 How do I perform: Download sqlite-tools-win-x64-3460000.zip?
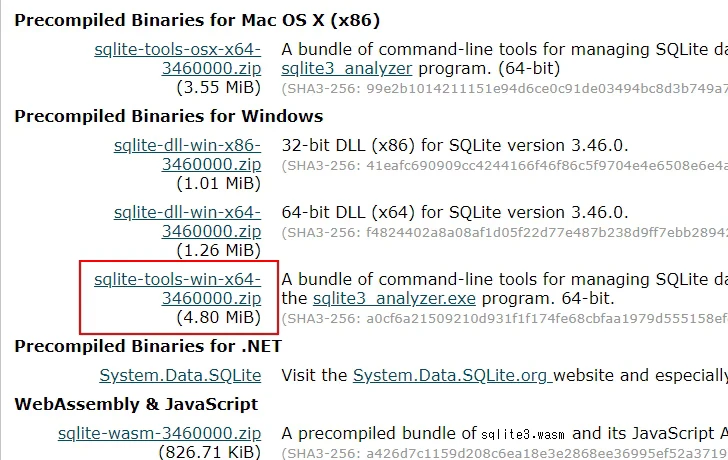[x=178, y=289]
